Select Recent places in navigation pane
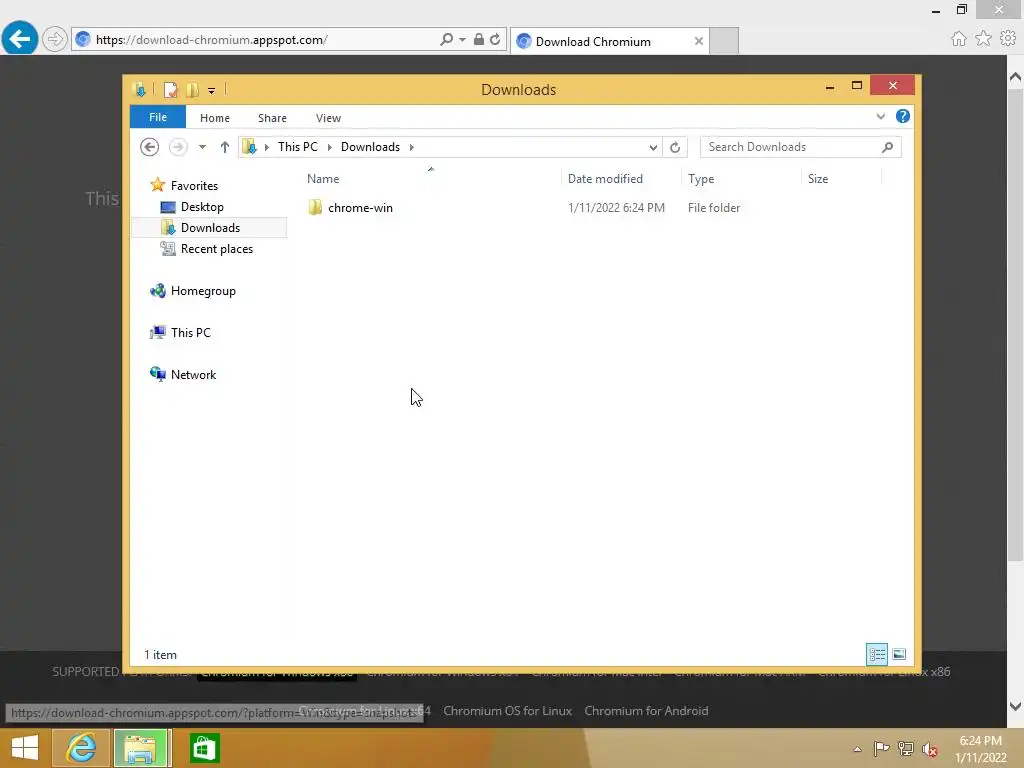 pyautogui.click(x=216, y=249)
